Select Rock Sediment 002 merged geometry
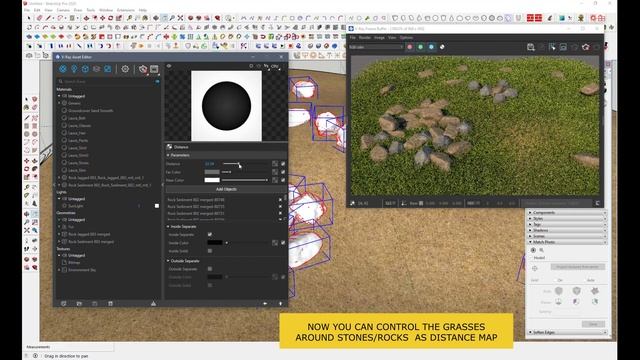Image resolution: width=640 pixels, height=360 pixels. pos(91,242)
